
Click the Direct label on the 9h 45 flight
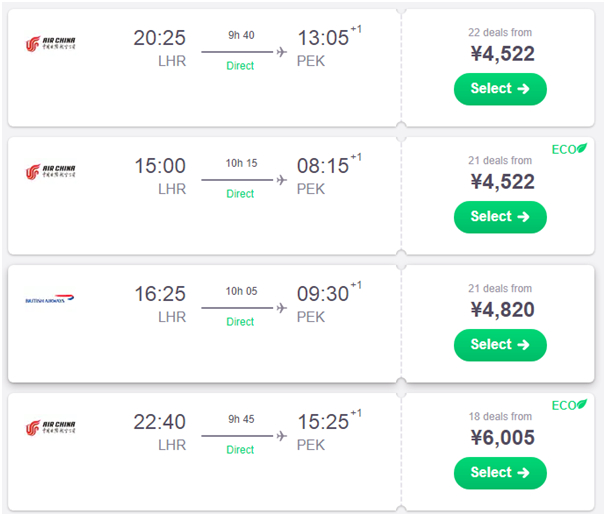[240, 450]
